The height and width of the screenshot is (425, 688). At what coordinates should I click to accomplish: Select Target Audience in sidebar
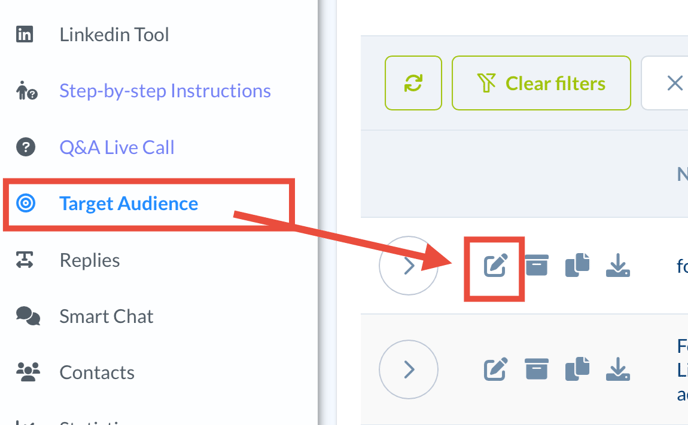pyautogui.click(x=128, y=204)
